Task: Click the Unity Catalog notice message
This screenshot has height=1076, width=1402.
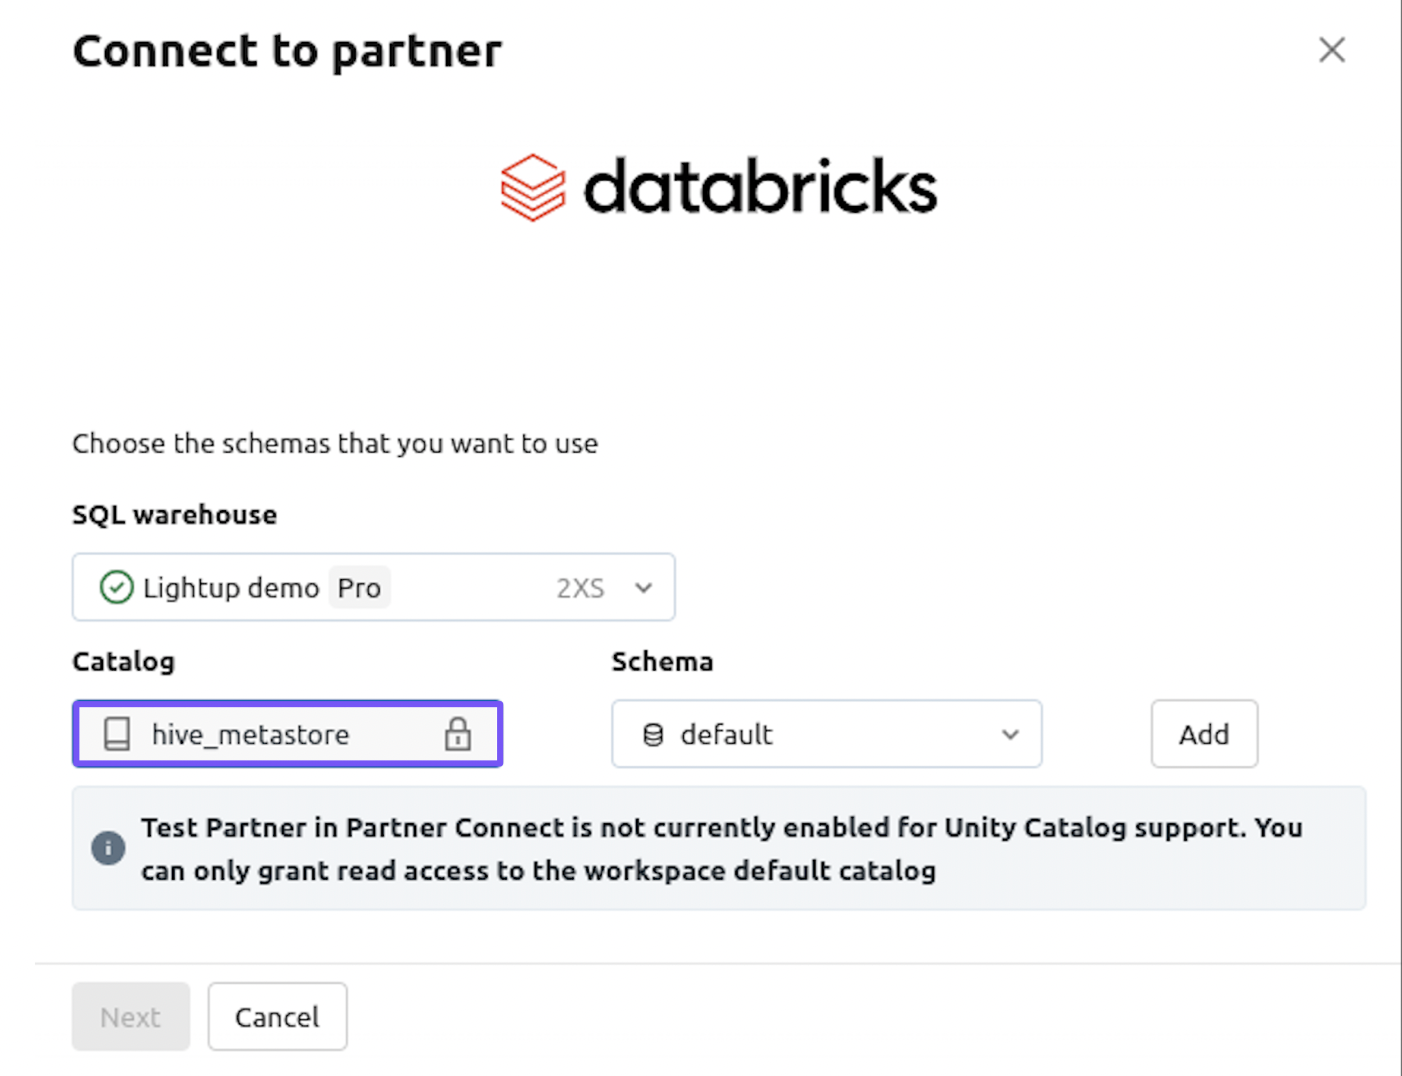Action: point(720,848)
